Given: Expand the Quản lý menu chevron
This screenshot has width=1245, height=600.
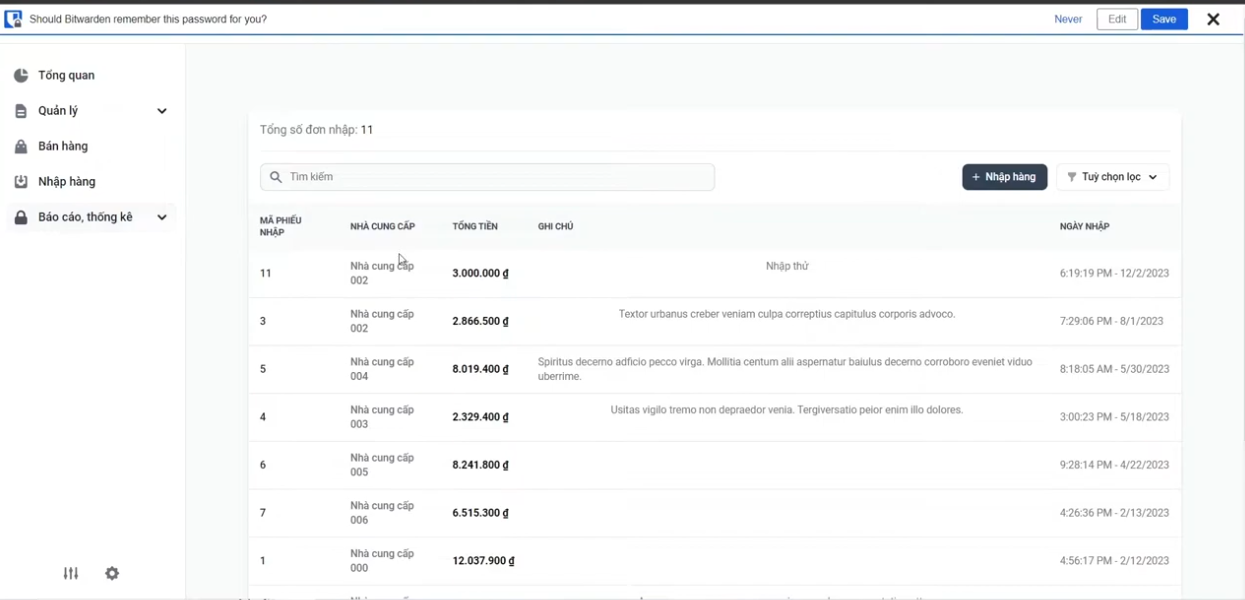Looking at the screenshot, I should 162,111.
